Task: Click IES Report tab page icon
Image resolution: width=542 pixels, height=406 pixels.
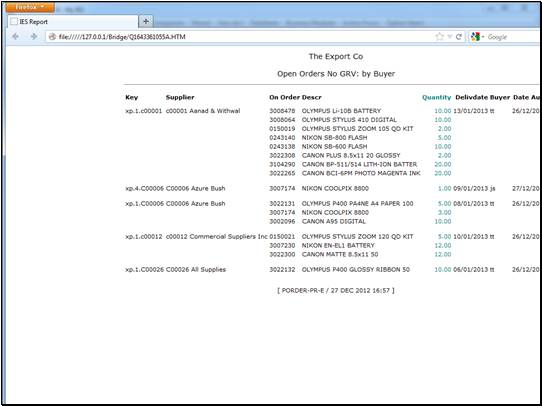Action: point(14,22)
